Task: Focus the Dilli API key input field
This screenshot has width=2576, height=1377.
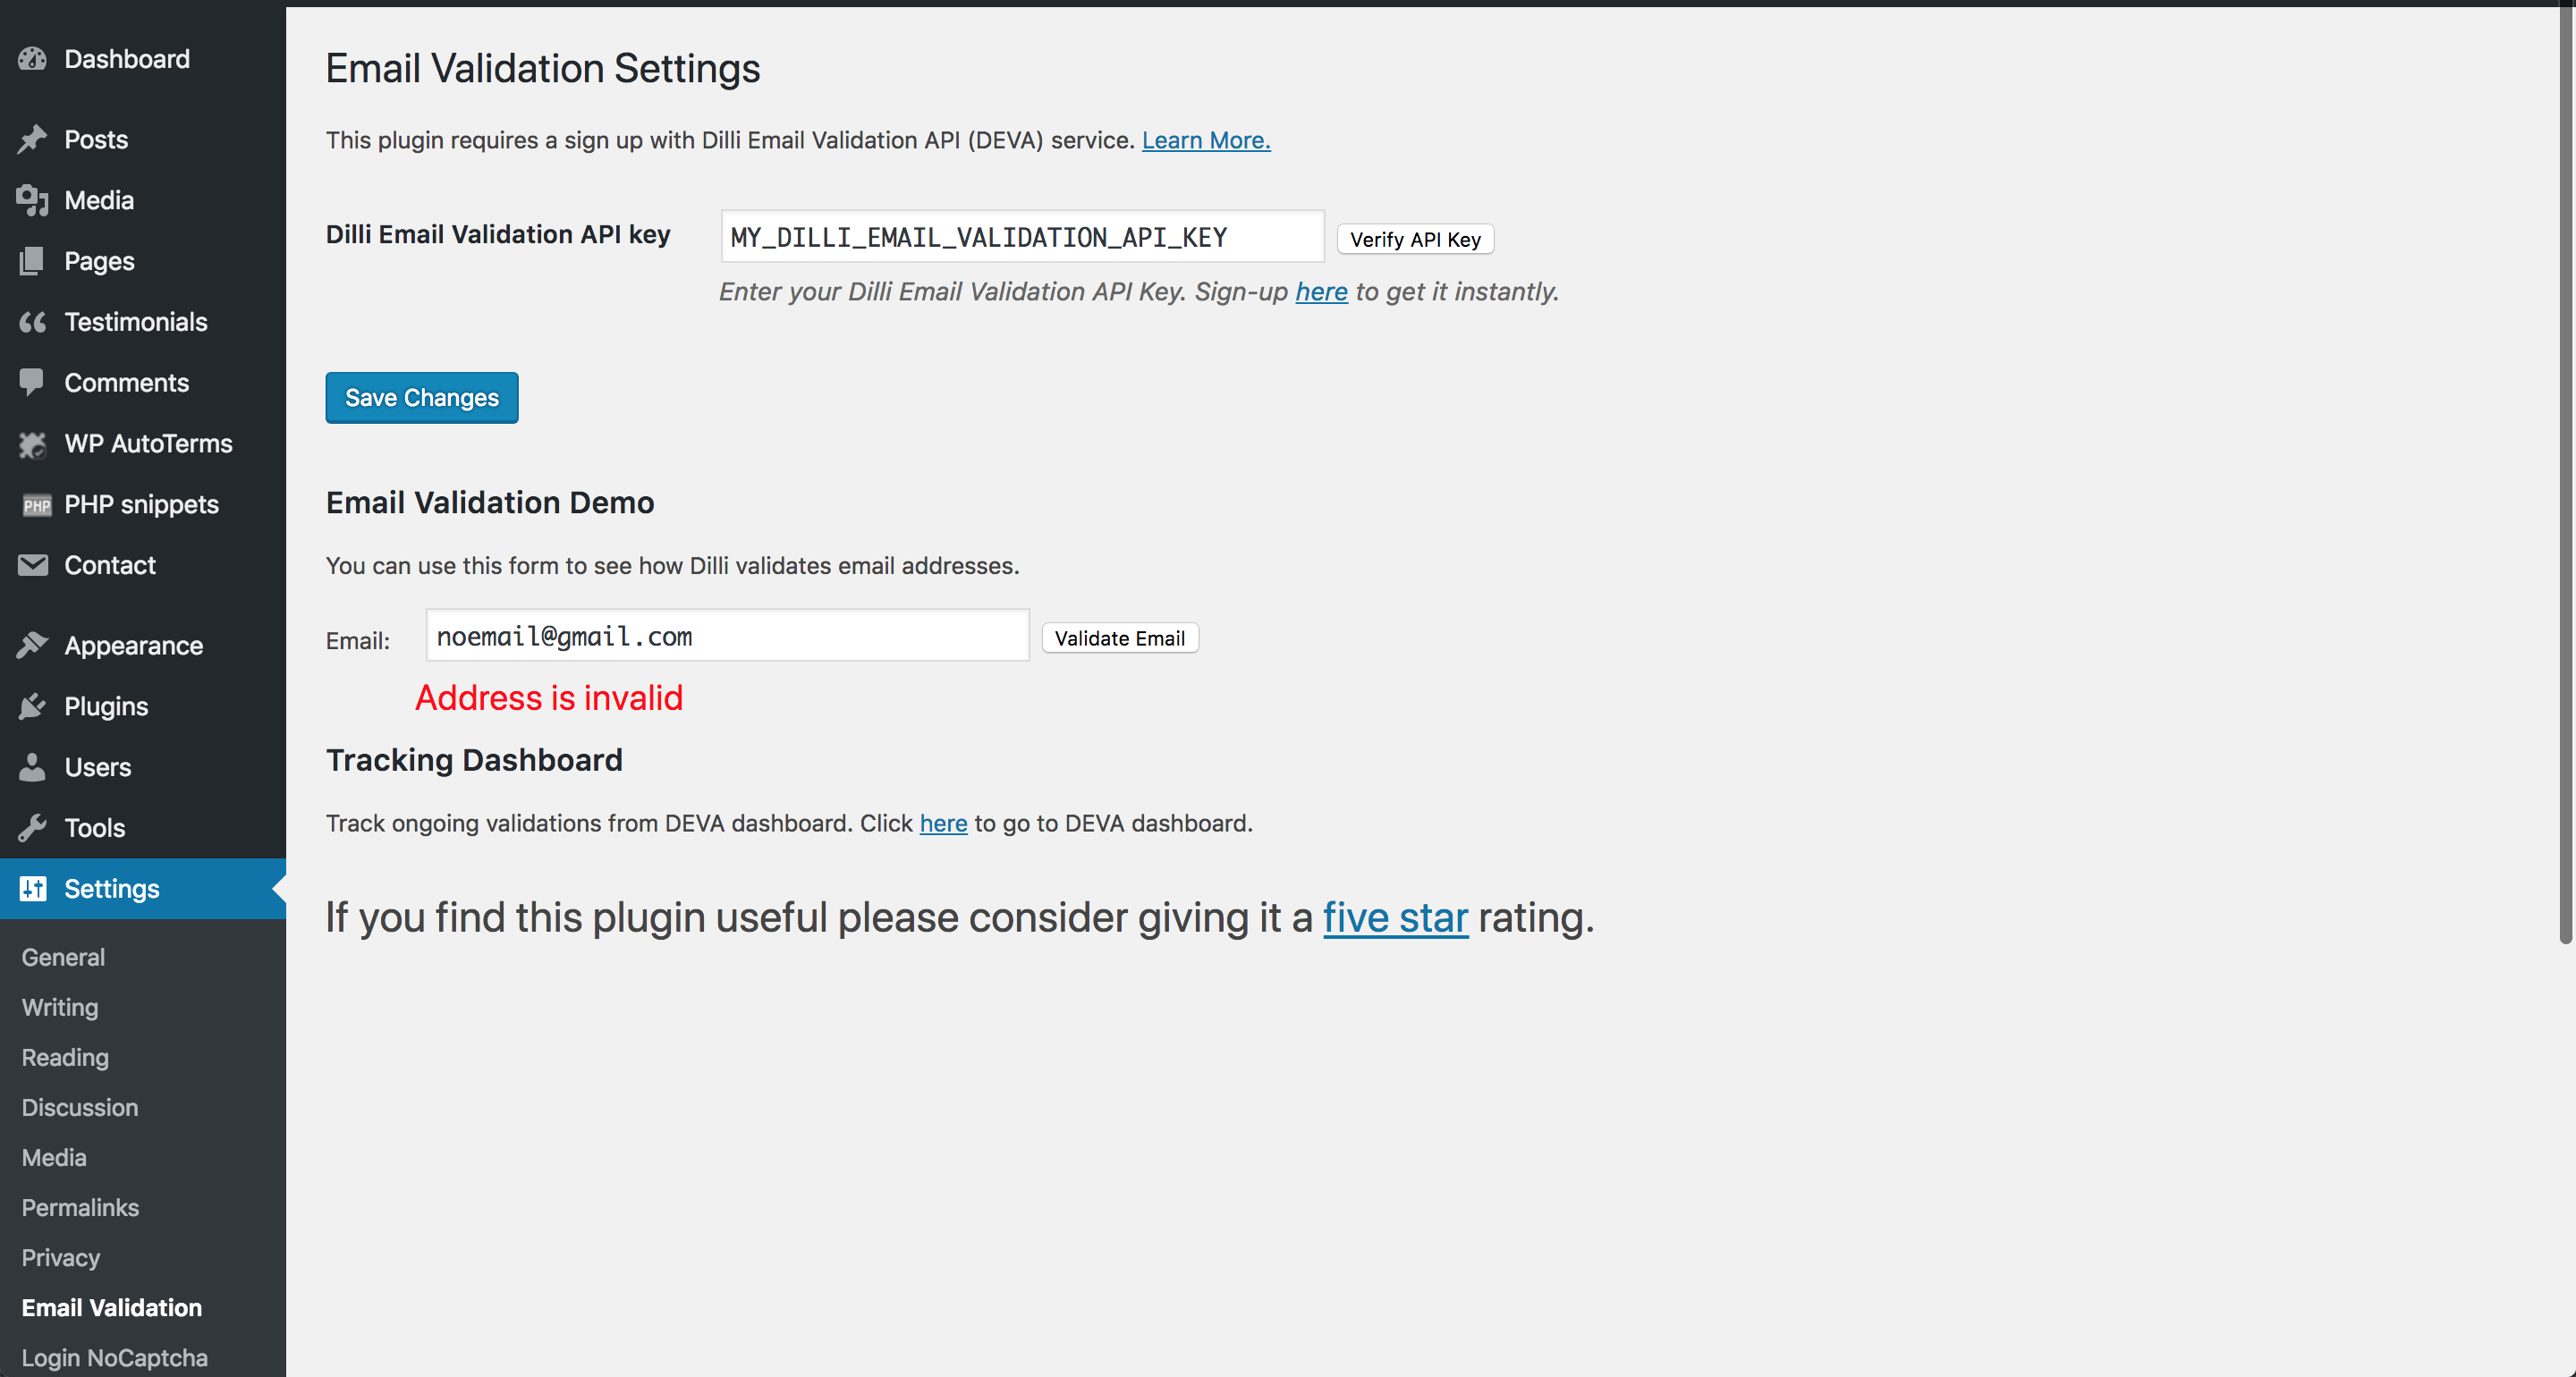Action: click(x=1022, y=237)
